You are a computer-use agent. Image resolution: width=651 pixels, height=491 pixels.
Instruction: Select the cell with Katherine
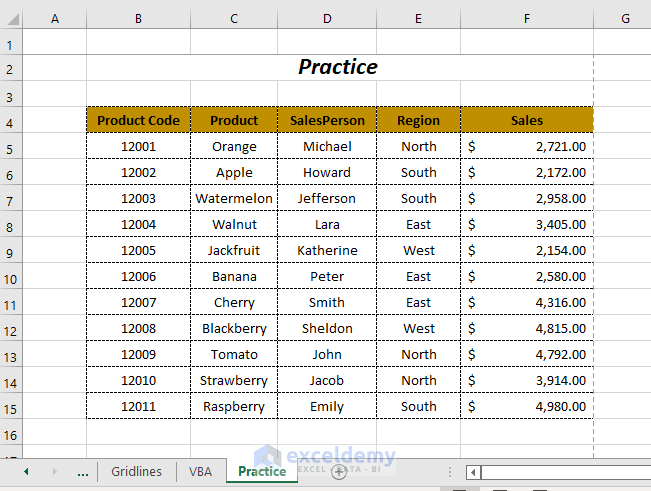pos(327,250)
